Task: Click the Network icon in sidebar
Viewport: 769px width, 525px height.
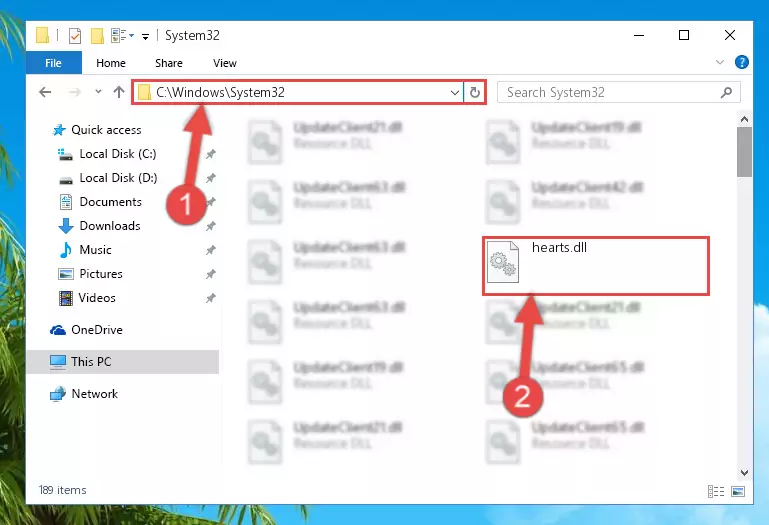Action: pyautogui.click(x=58, y=394)
